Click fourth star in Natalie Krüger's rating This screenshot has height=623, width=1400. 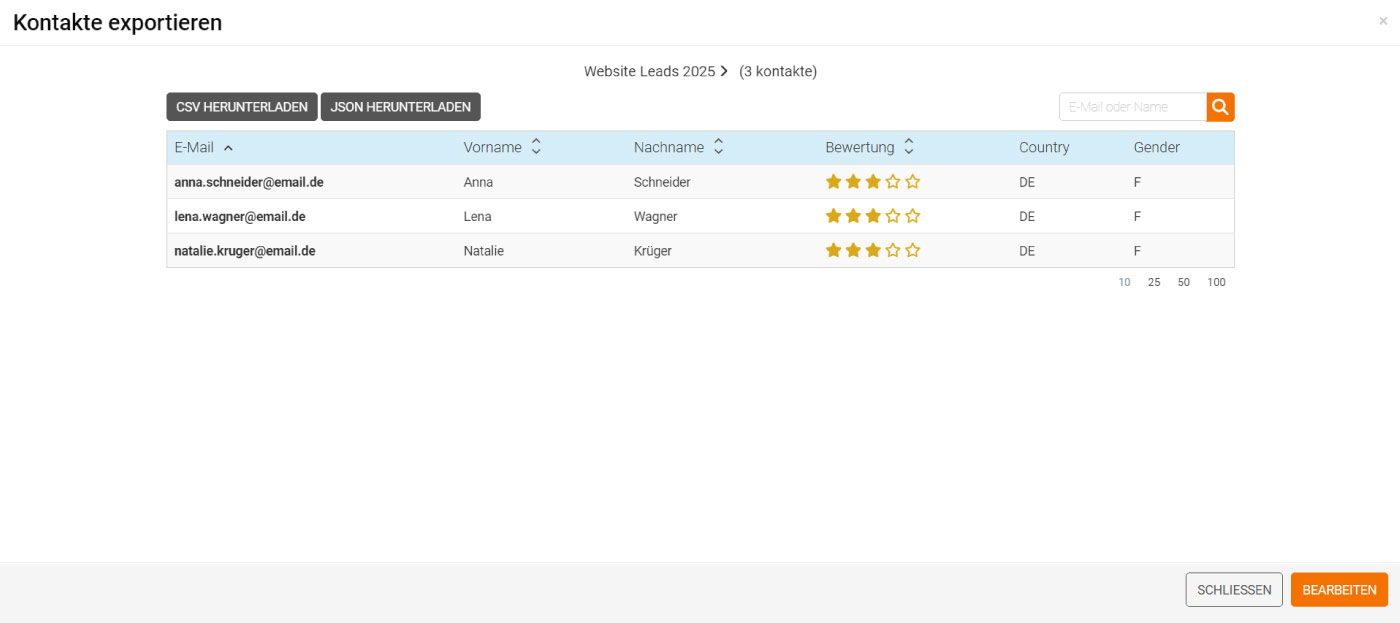[x=893, y=251]
